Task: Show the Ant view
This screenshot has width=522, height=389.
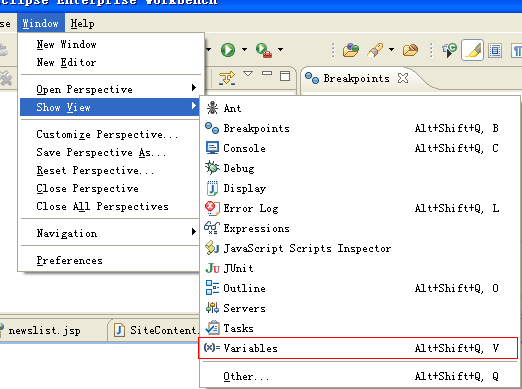Action: (x=360, y=108)
